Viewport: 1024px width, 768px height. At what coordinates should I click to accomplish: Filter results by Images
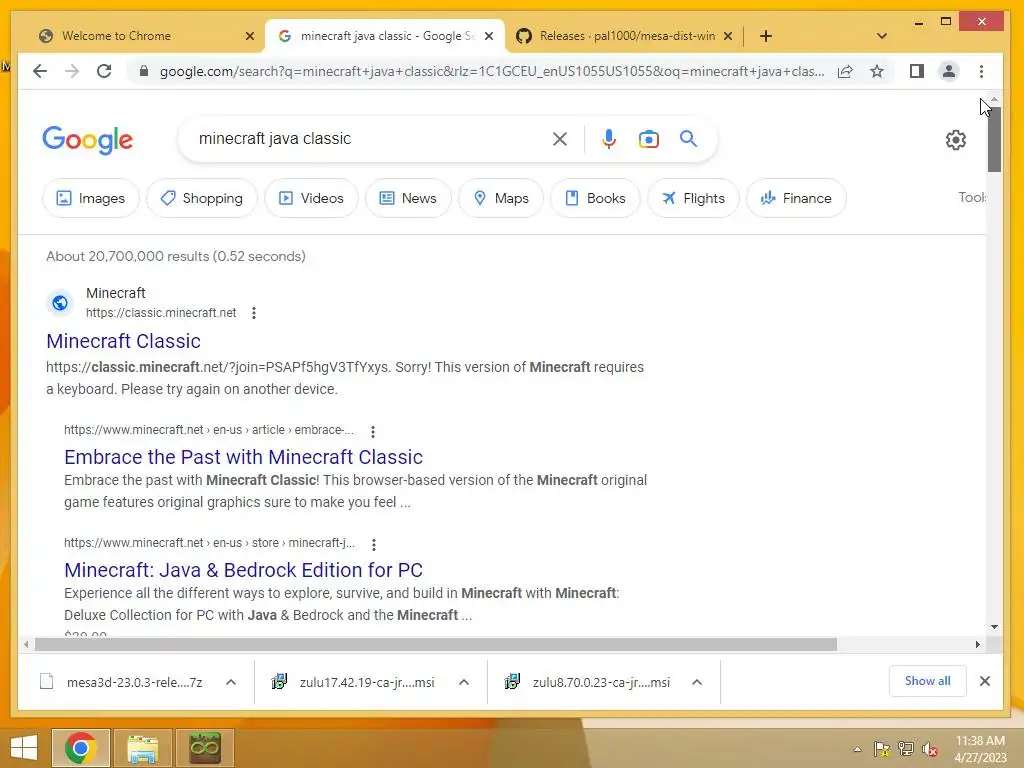click(91, 198)
